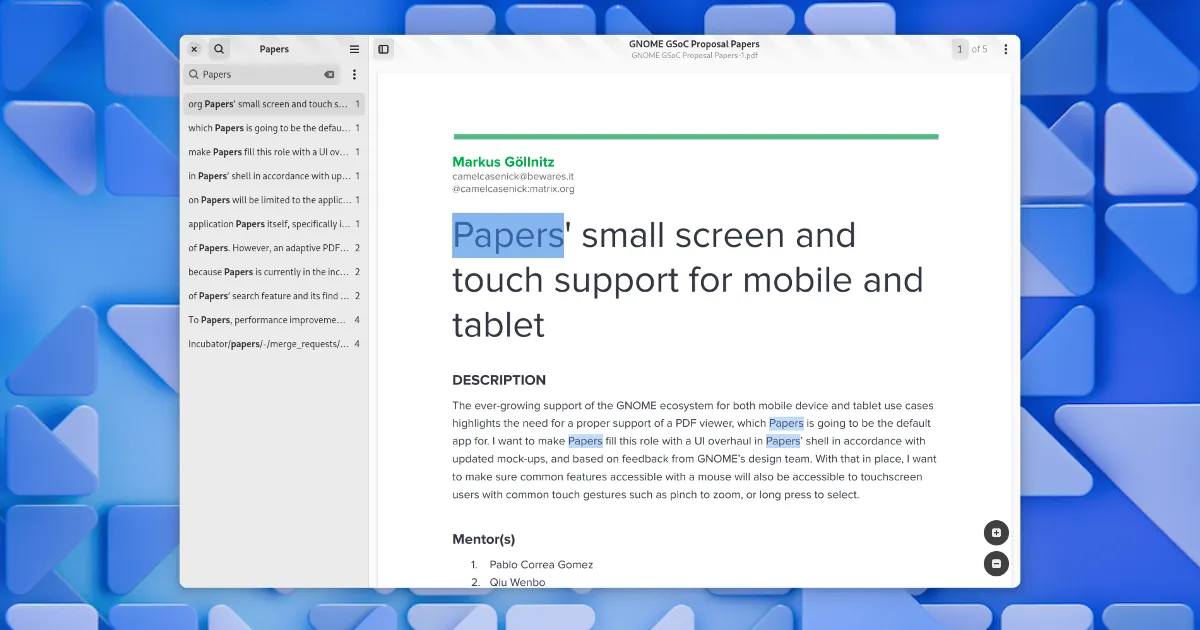This screenshot has width=1200, height=630.
Task: Select result "make Papers fill this role"
Action: pos(270,152)
